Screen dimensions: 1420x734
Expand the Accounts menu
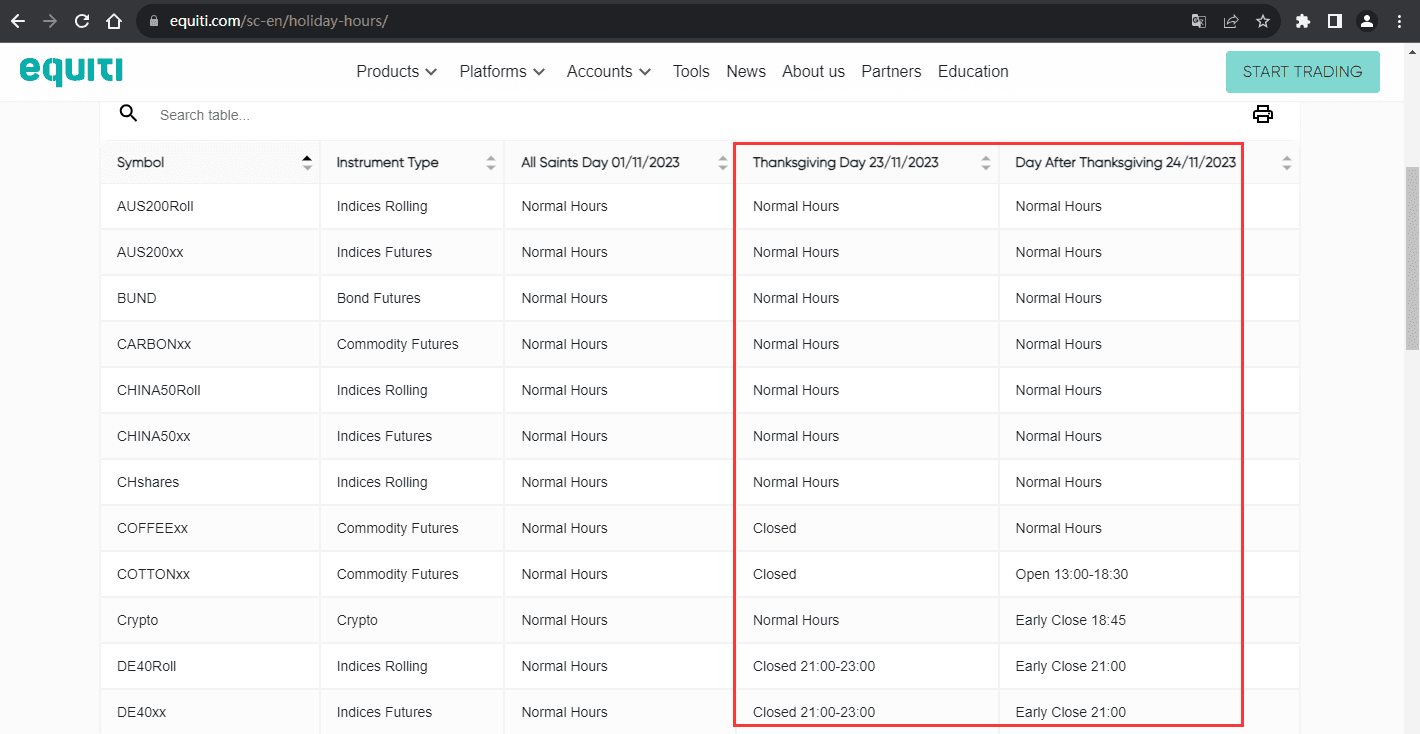pos(609,71)
